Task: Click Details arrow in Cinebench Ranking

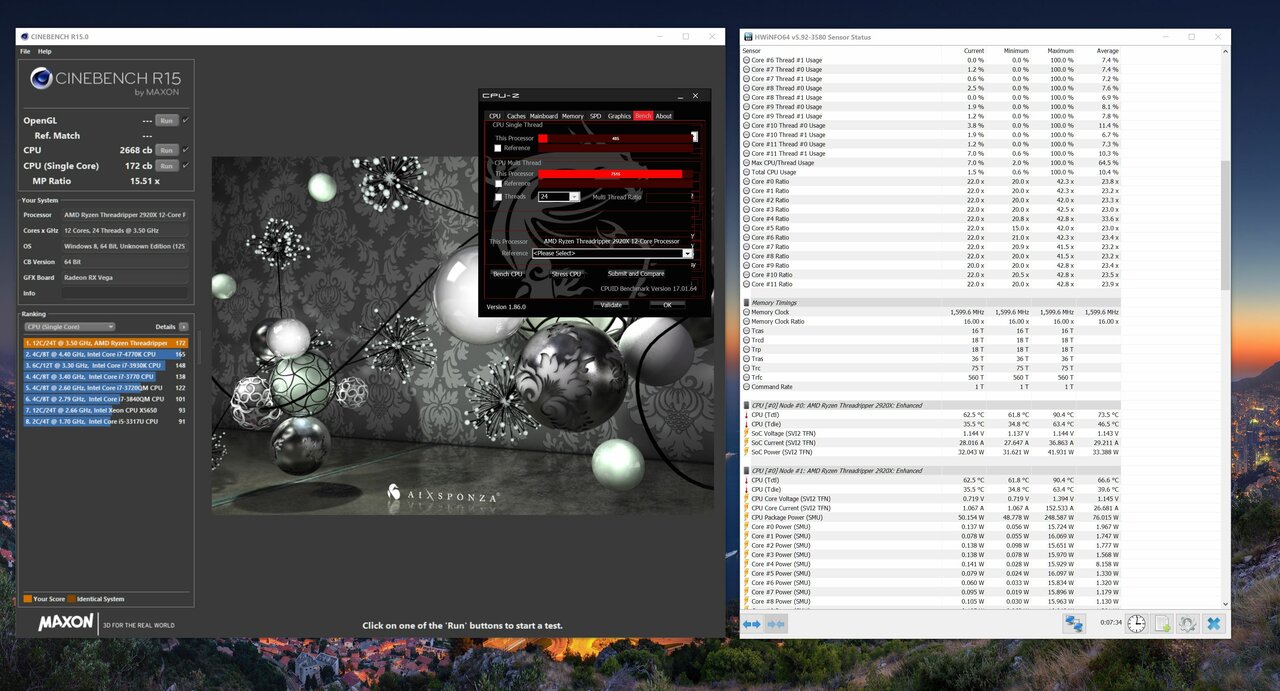Action: click(184, 327)
